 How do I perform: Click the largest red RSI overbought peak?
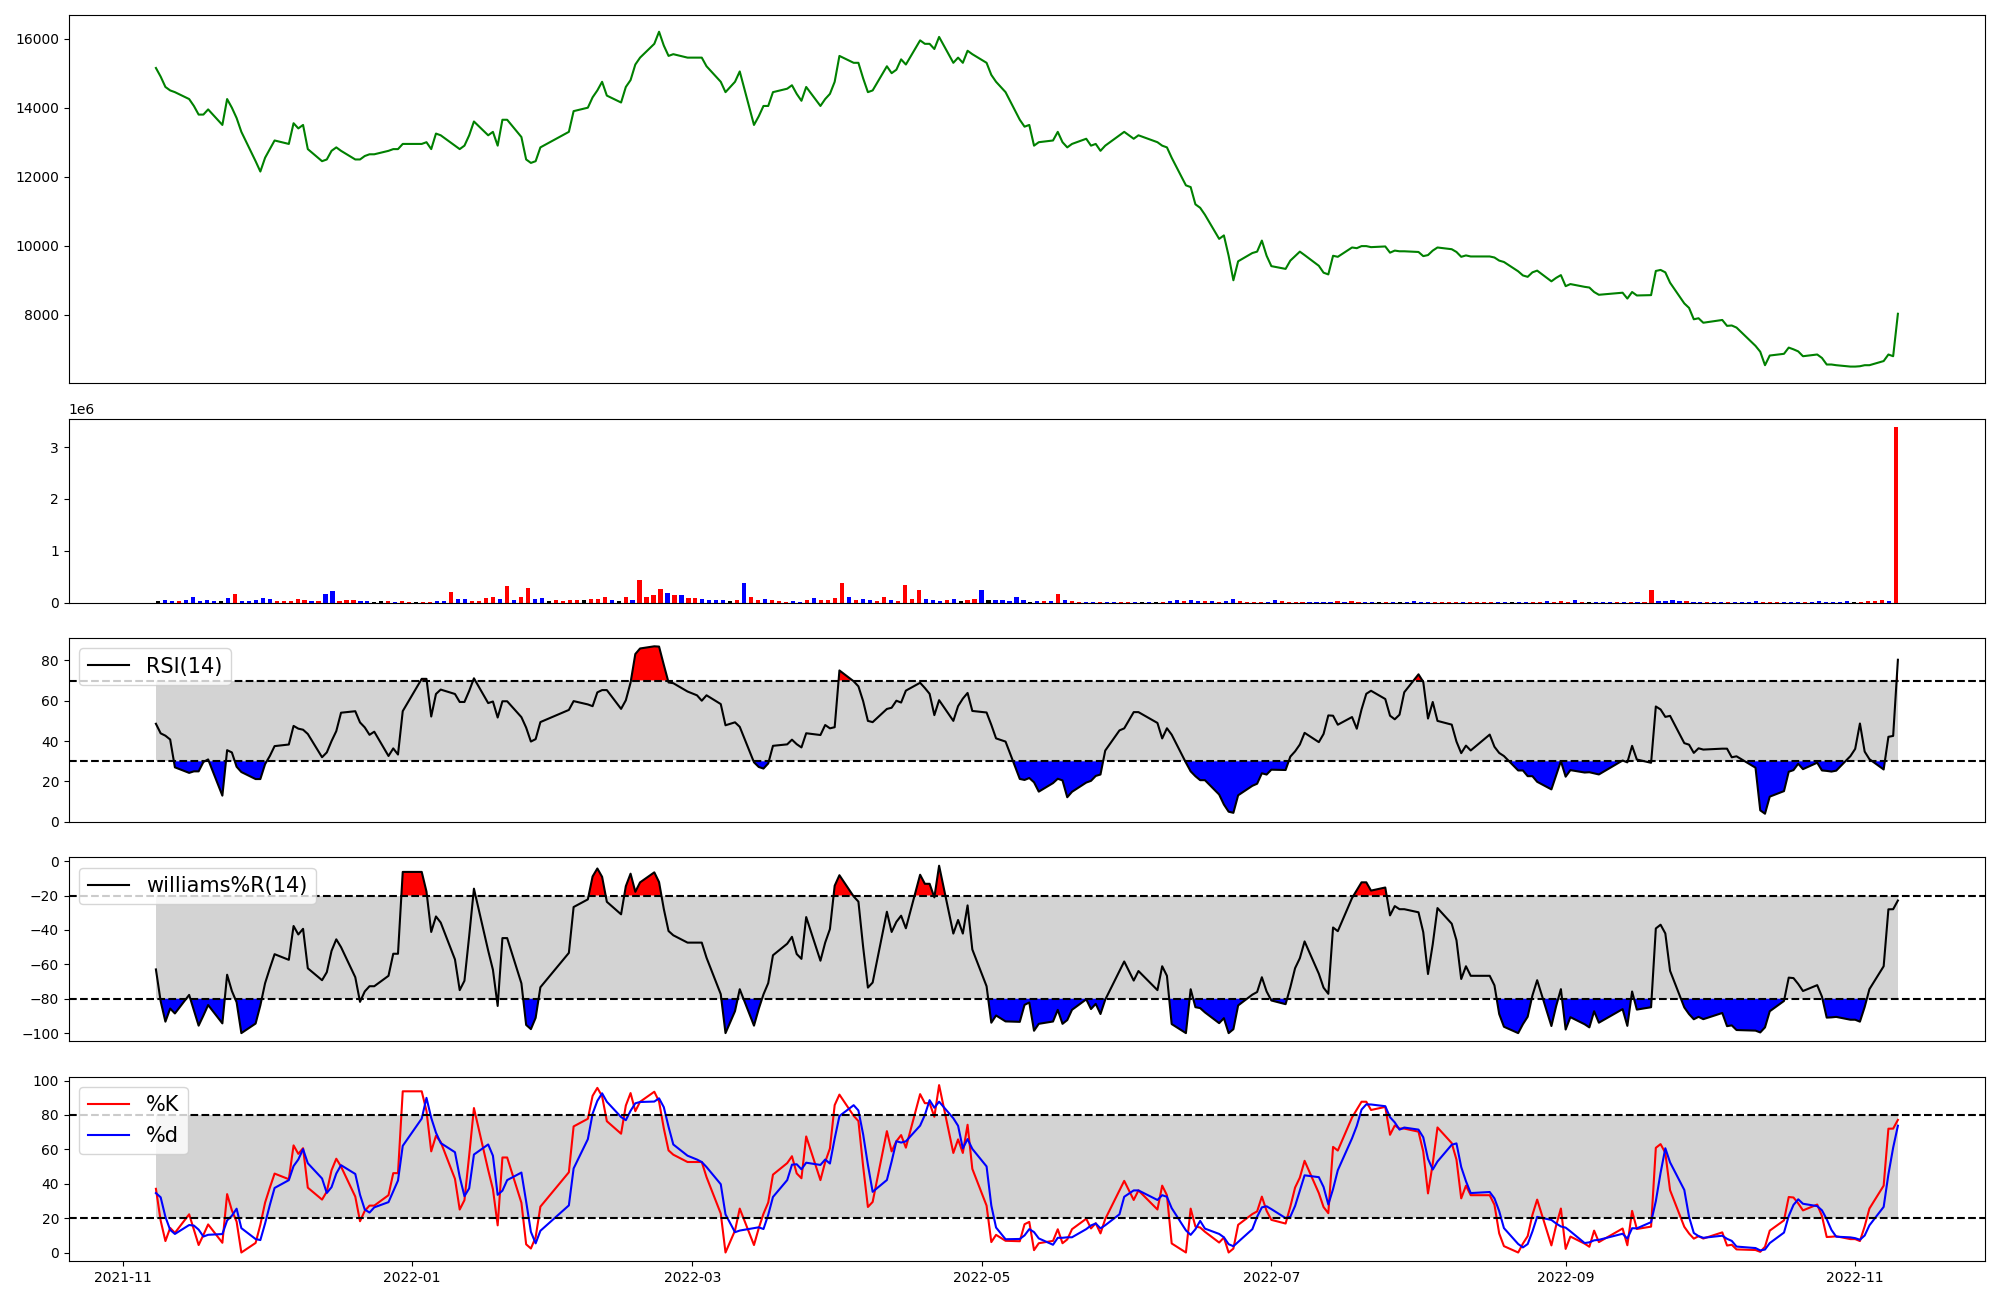[x=650, y=663]
